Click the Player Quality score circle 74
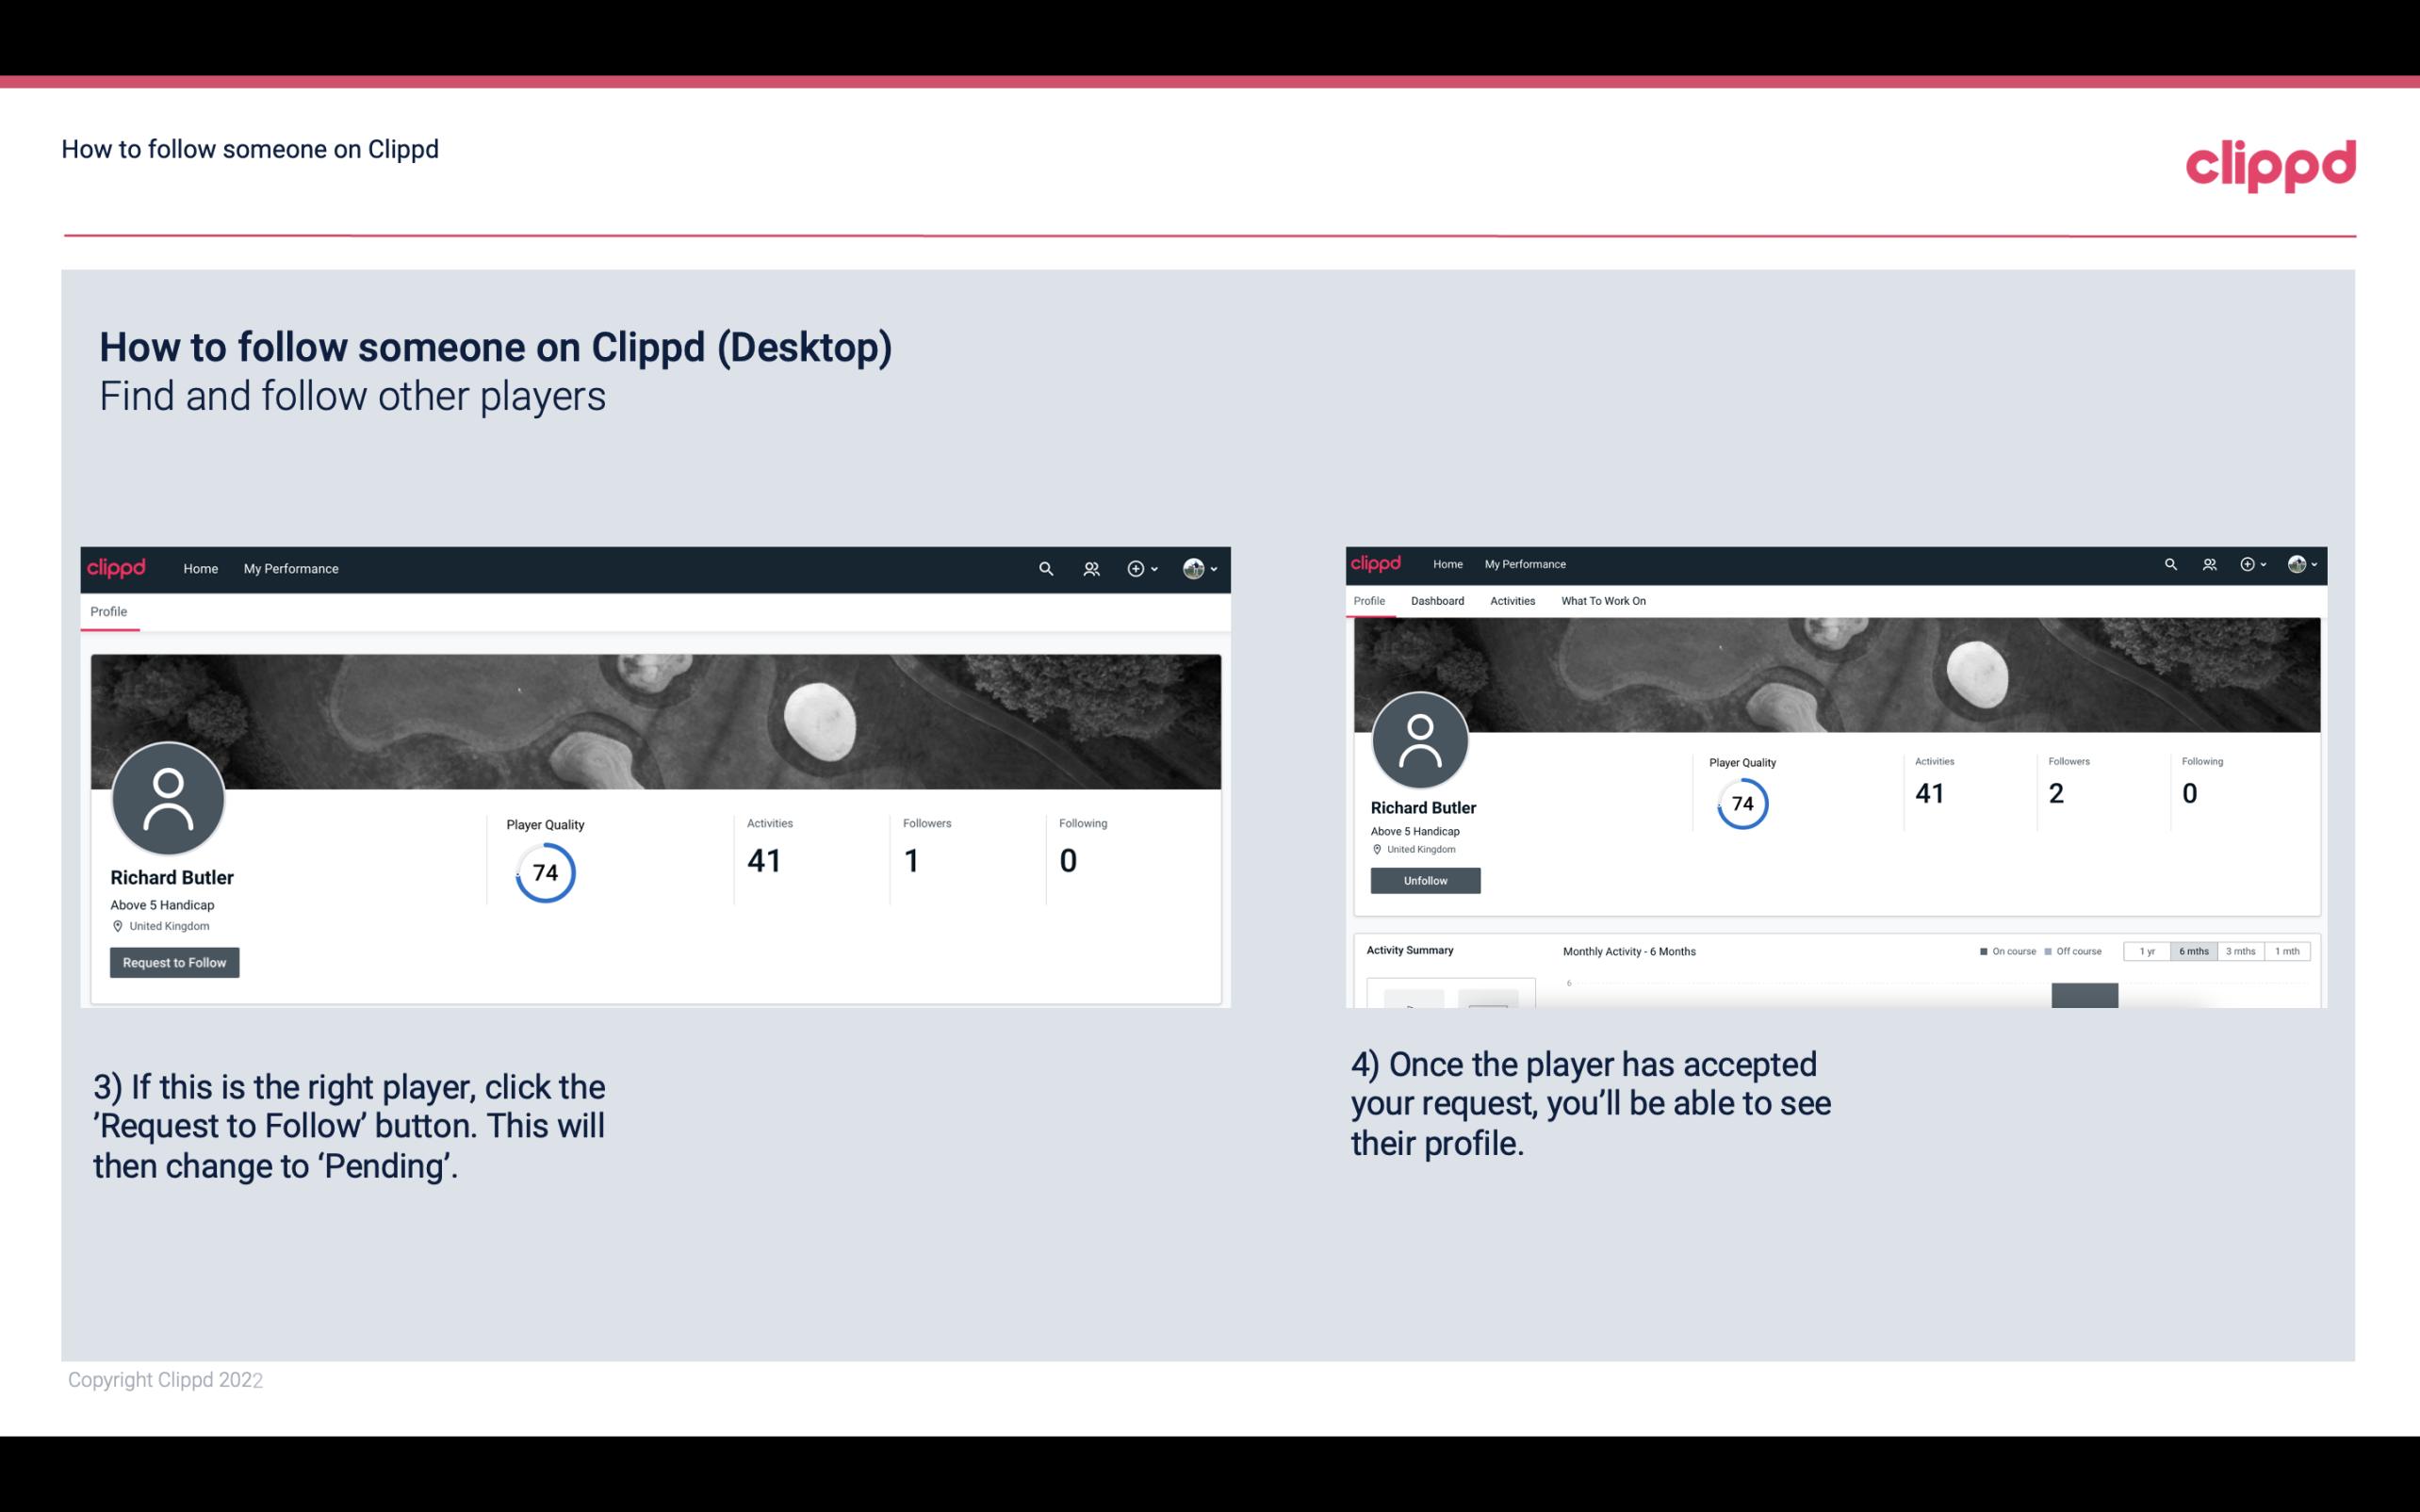 [x=544, y=871]
